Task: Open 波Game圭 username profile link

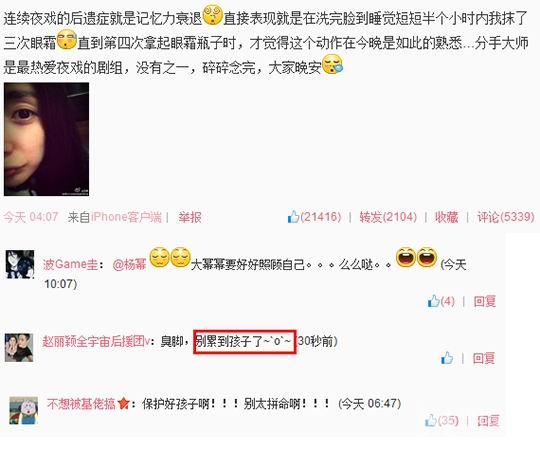Action: pos(70,264)
